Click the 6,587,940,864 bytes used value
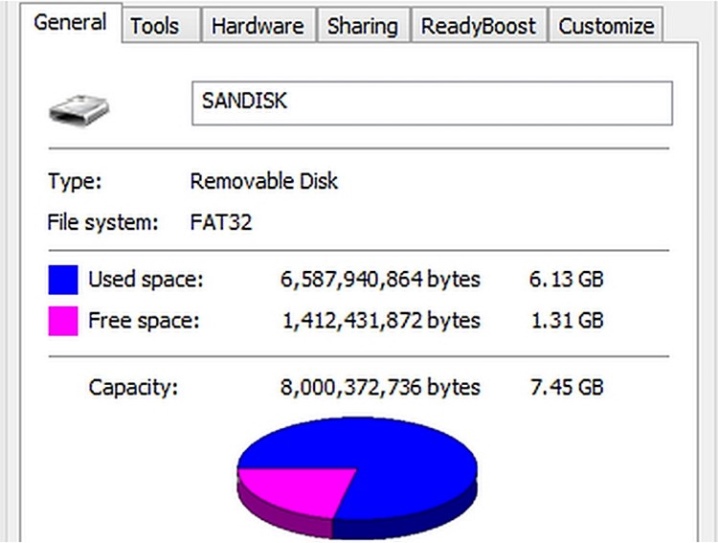The height and width of the screenshot is (543, 718). (x=380, y=279)
